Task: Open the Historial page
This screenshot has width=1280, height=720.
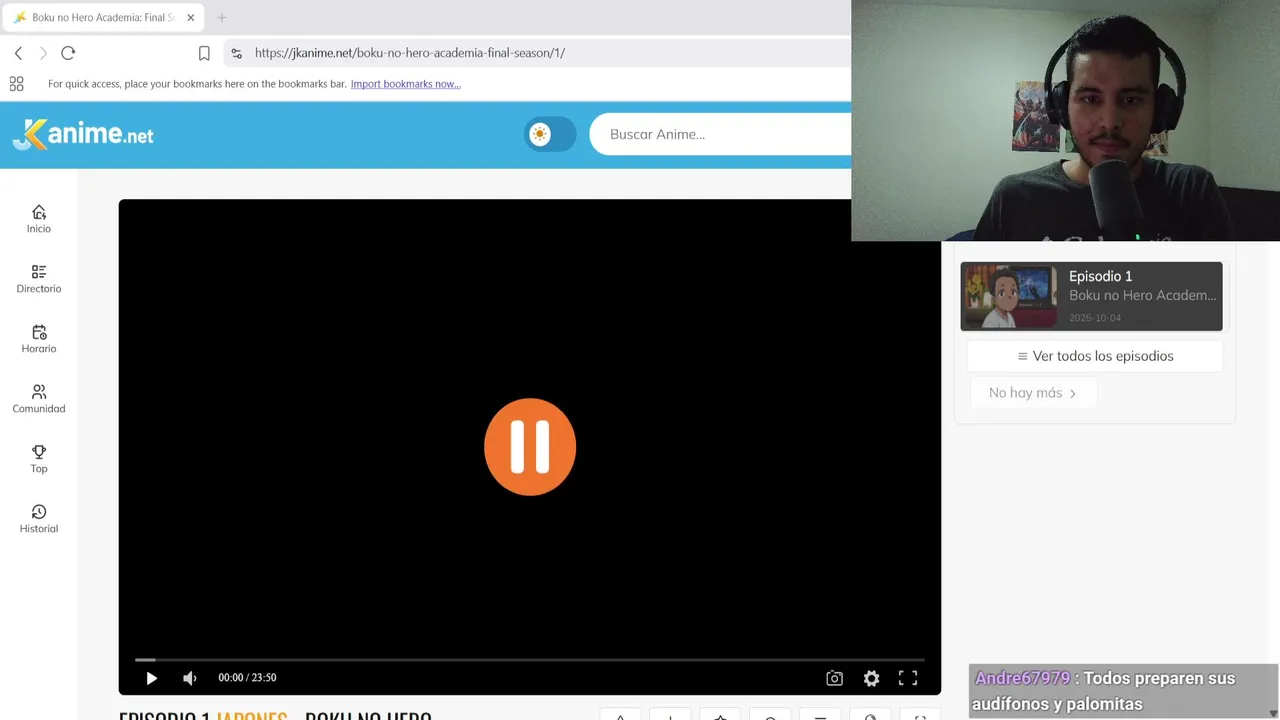Action: tap(39, 519)
